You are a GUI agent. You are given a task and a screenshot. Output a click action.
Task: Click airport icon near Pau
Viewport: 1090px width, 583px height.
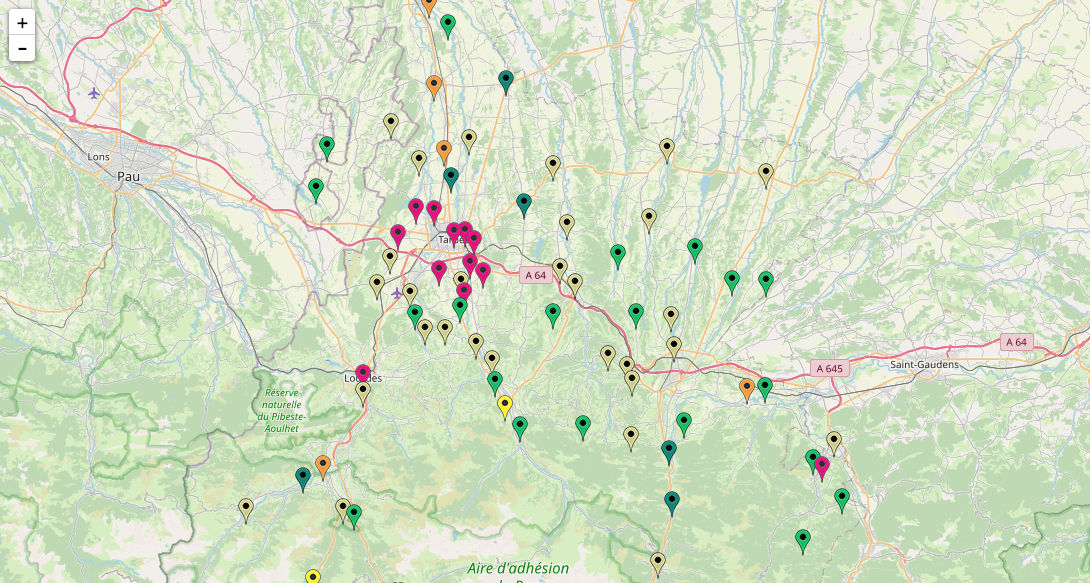[x=95, y=92]
